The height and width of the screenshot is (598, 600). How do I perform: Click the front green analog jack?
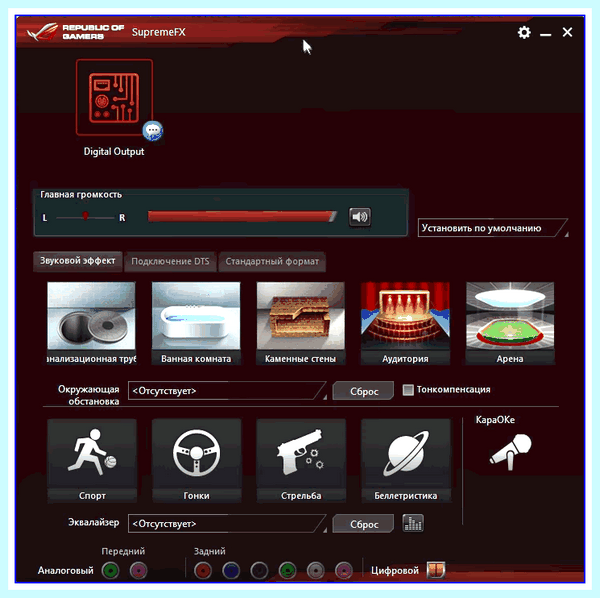pyautogui.click(x=111, y=570)
